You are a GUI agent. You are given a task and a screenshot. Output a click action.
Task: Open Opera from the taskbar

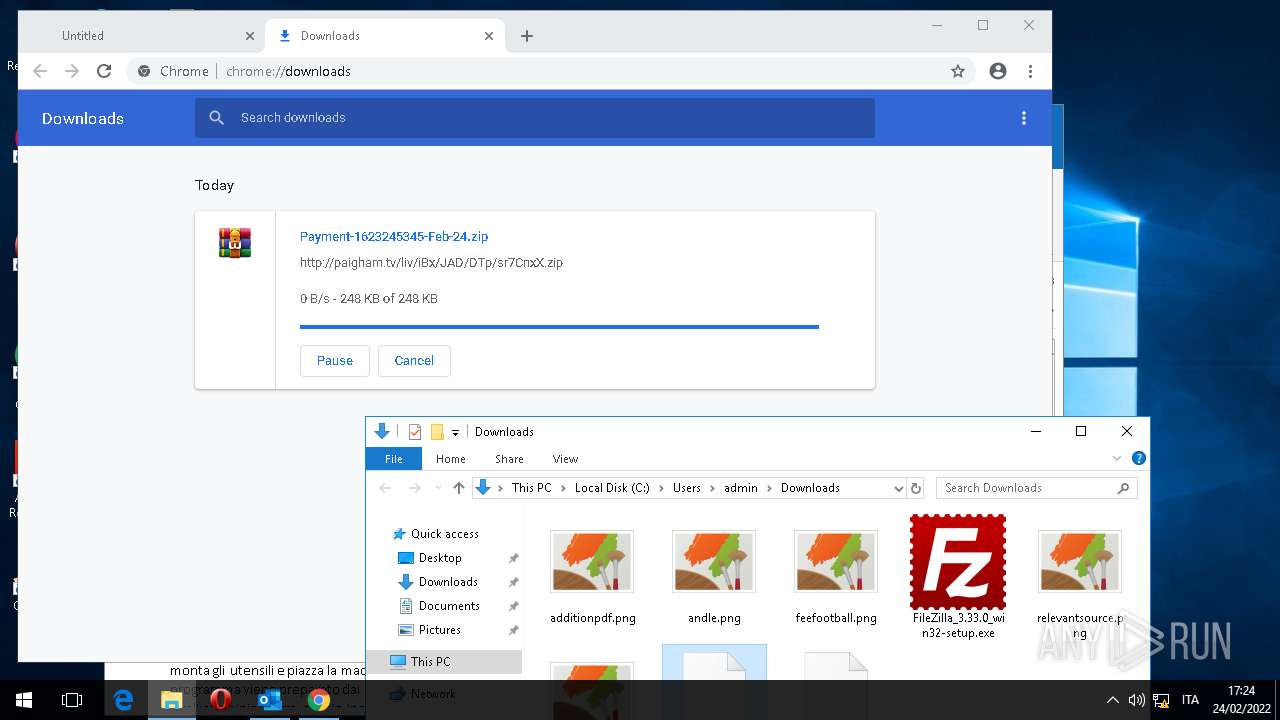pos(221,700)
